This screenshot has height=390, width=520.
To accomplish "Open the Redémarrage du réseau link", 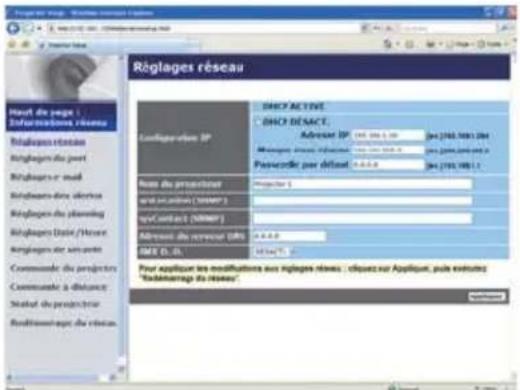I will (63, 323).
